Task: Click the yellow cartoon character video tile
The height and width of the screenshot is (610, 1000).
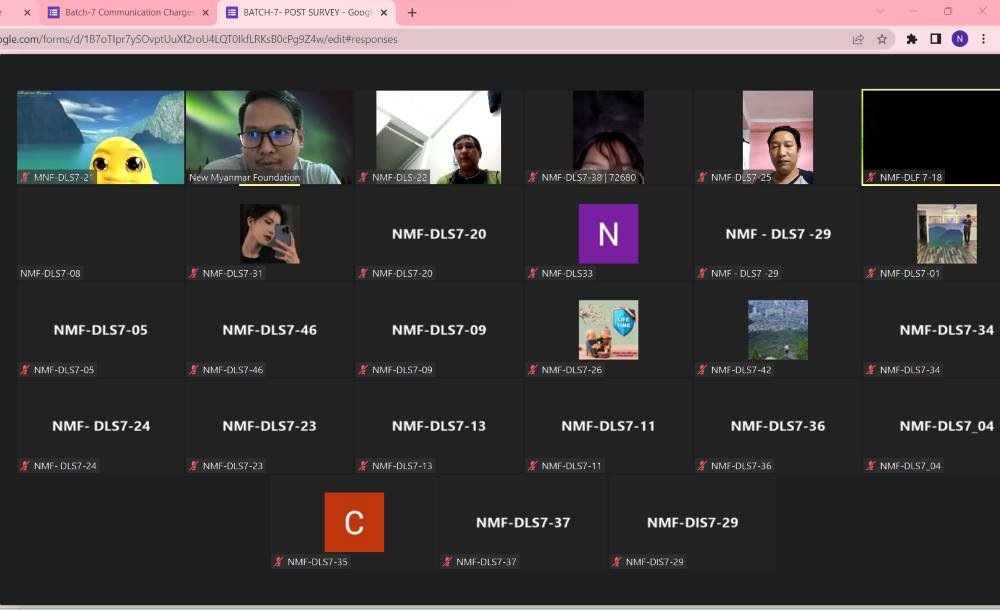Action: [100, 137]
